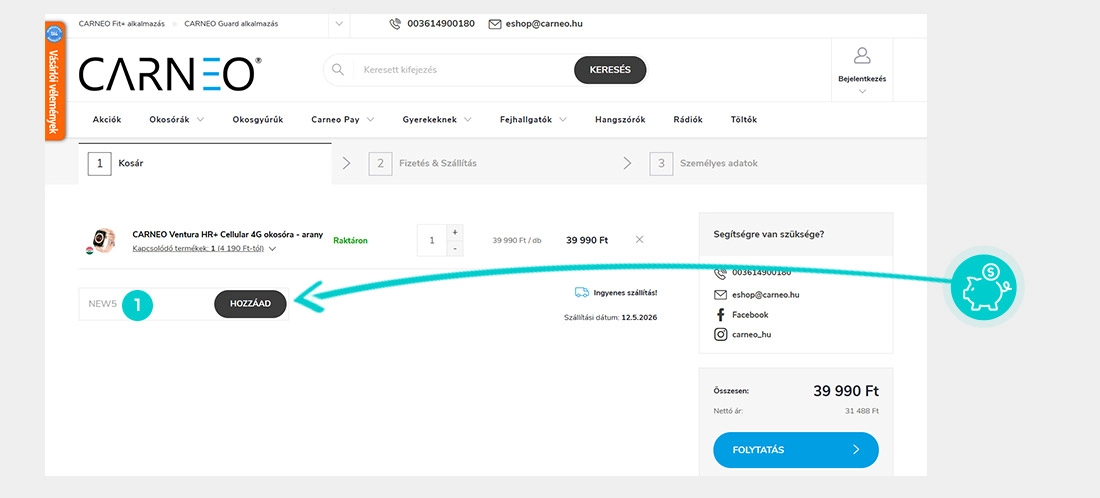Expand the Bejelentkezés dropdown
This screenshot has width=1100, height=498.
point(862,91)
